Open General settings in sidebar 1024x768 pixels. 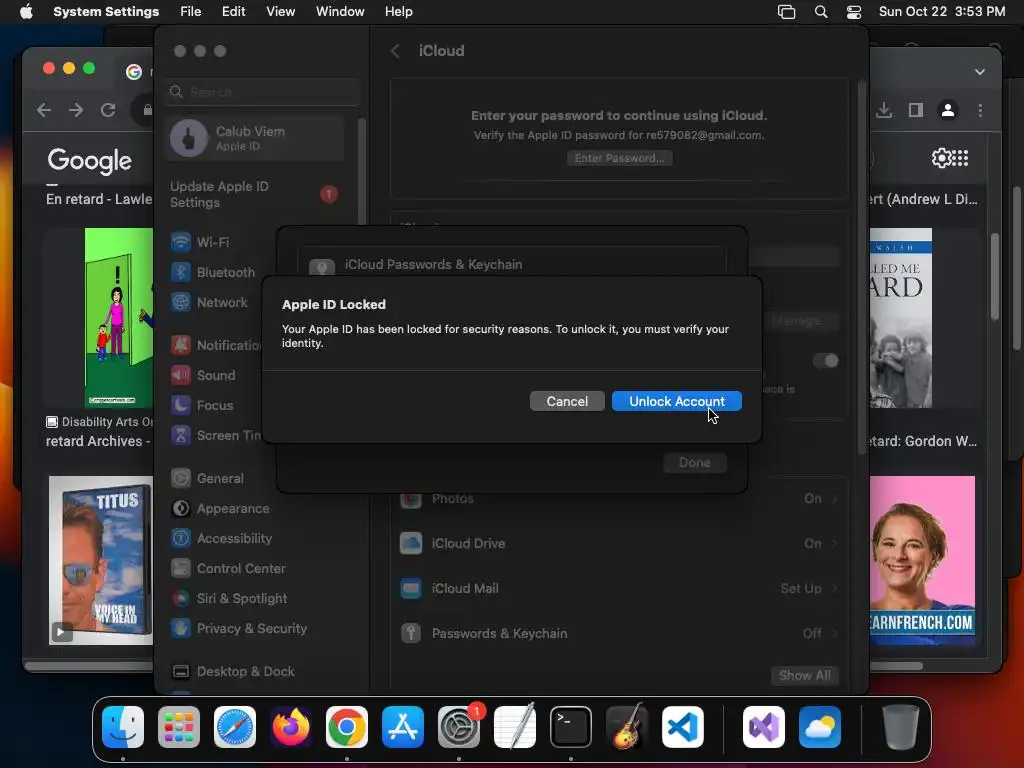[x=219, y=479]
